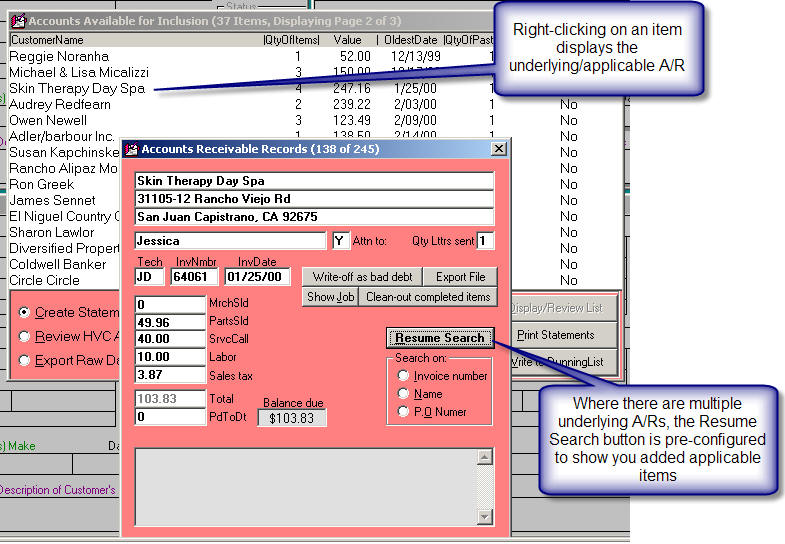Open the Show Job button

pyautogui.click(x=330, y=297)
